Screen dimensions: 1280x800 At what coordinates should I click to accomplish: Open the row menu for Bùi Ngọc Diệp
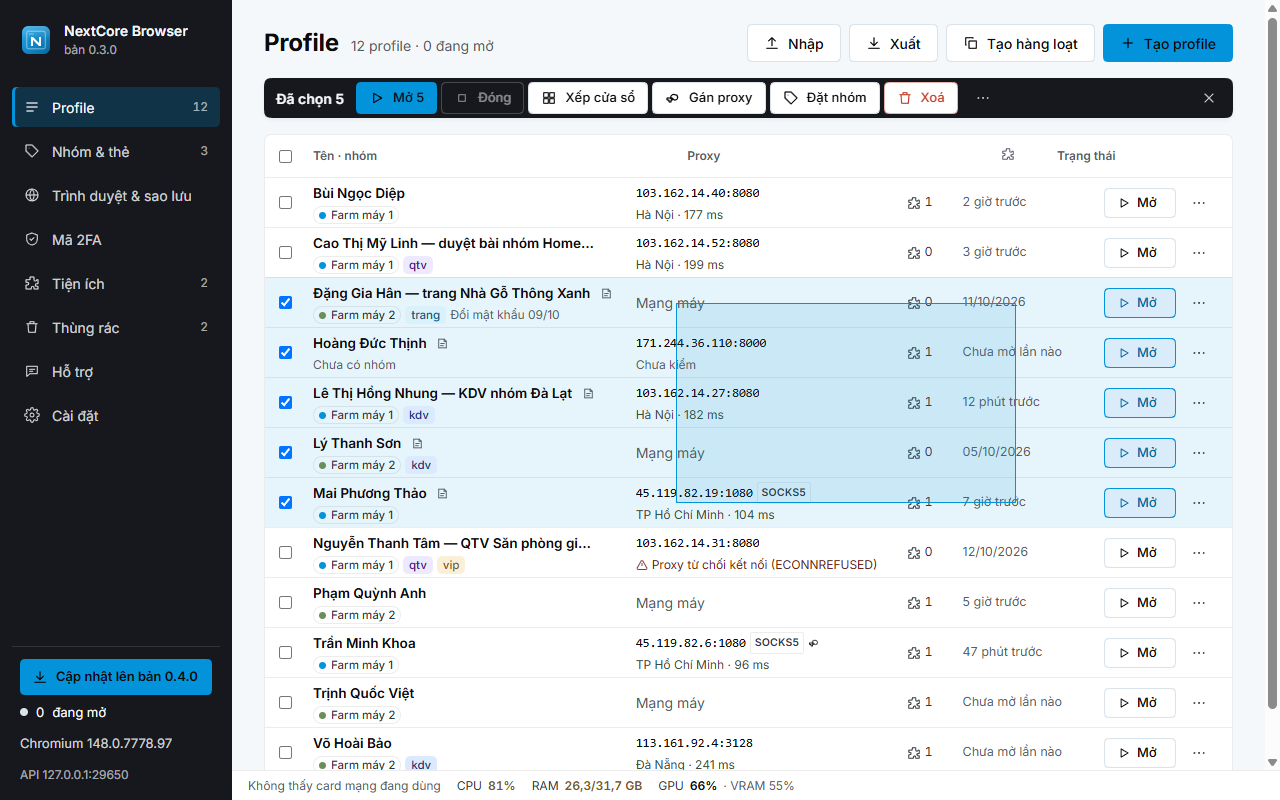[x=1199, y=202]
